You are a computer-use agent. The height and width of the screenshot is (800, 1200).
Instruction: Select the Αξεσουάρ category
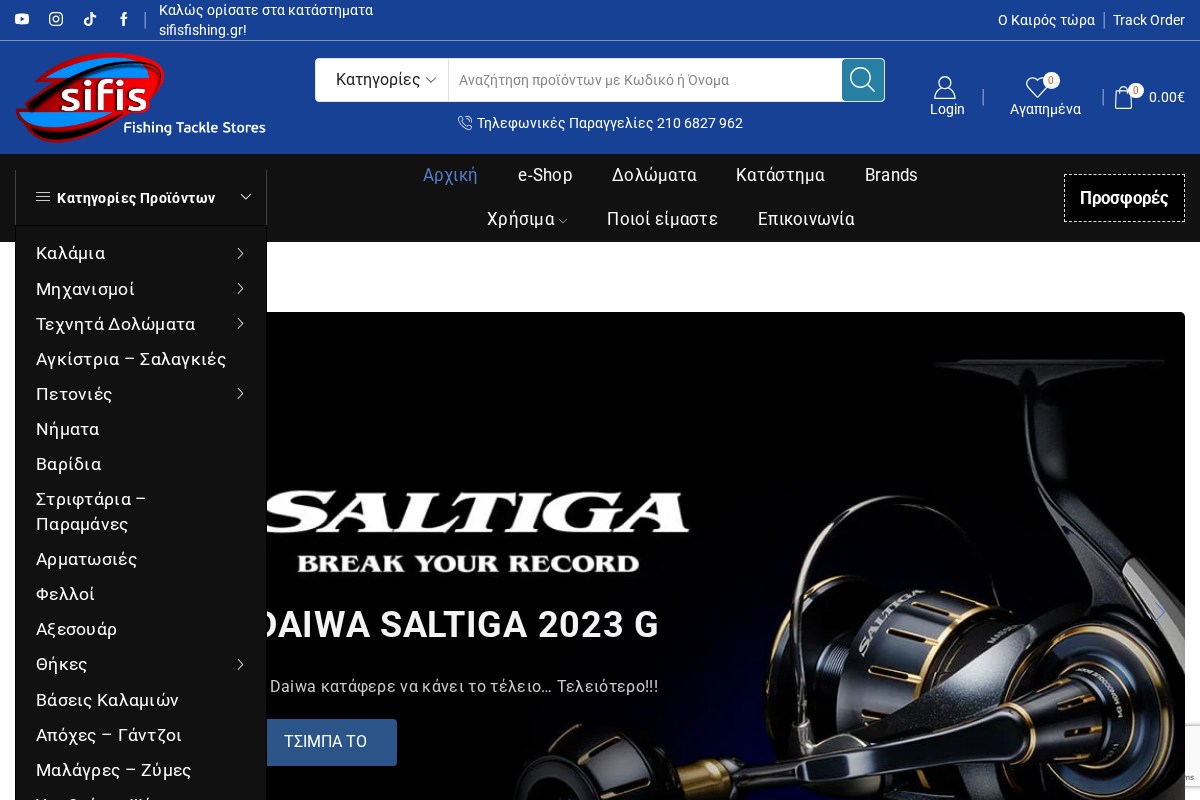77,629
